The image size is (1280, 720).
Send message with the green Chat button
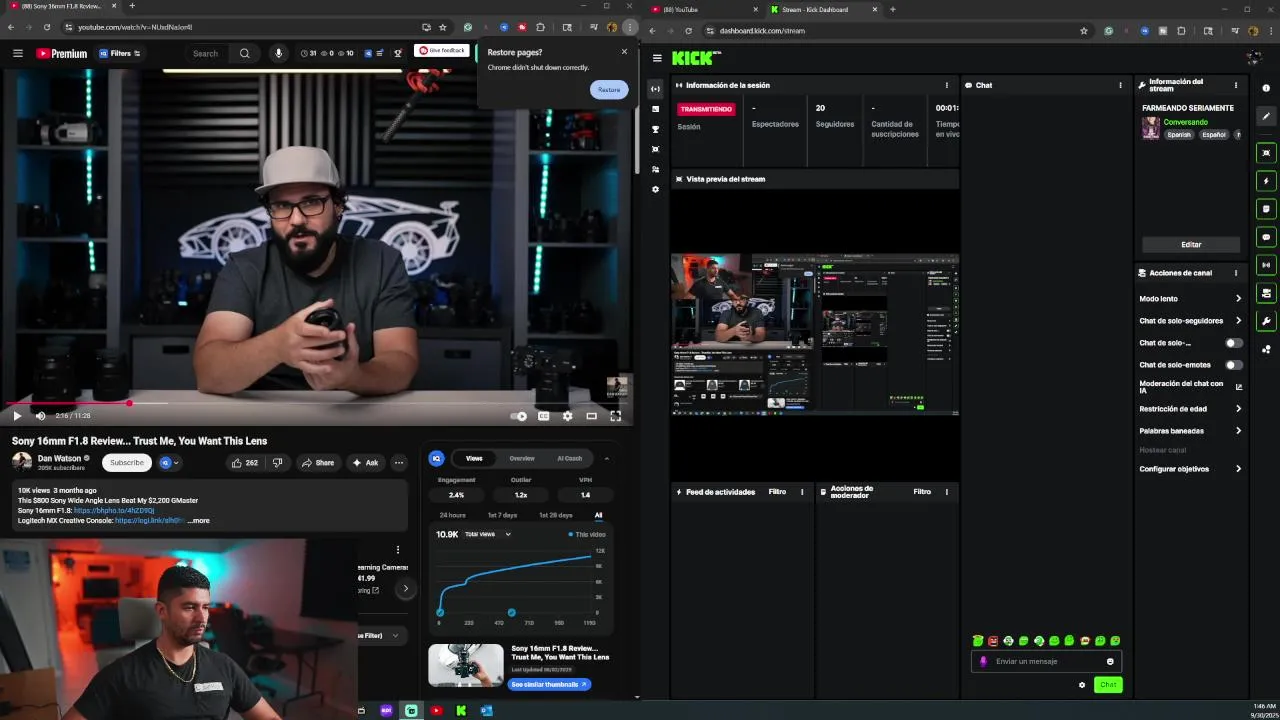click(x=1108, y=685)
